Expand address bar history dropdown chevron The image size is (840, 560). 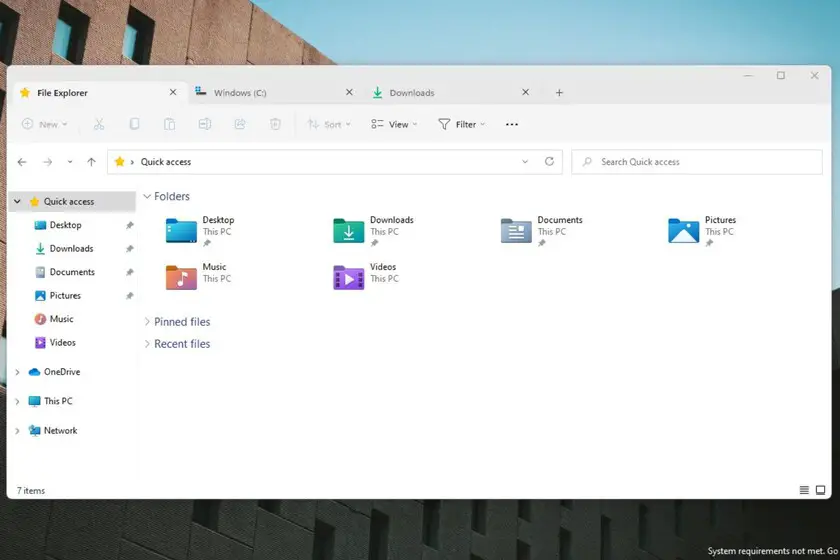tap(525, 161)
